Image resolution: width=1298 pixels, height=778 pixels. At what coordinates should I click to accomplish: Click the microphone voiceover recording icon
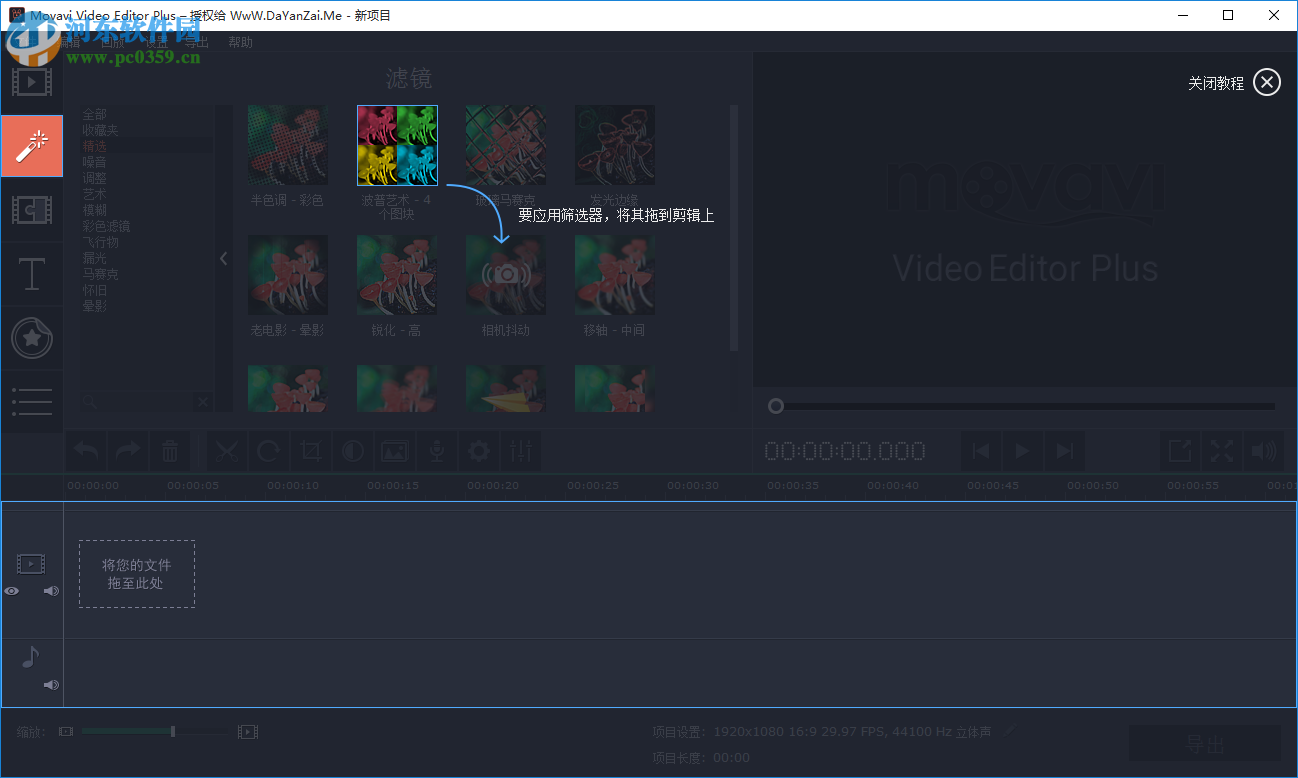pos(436,451)
